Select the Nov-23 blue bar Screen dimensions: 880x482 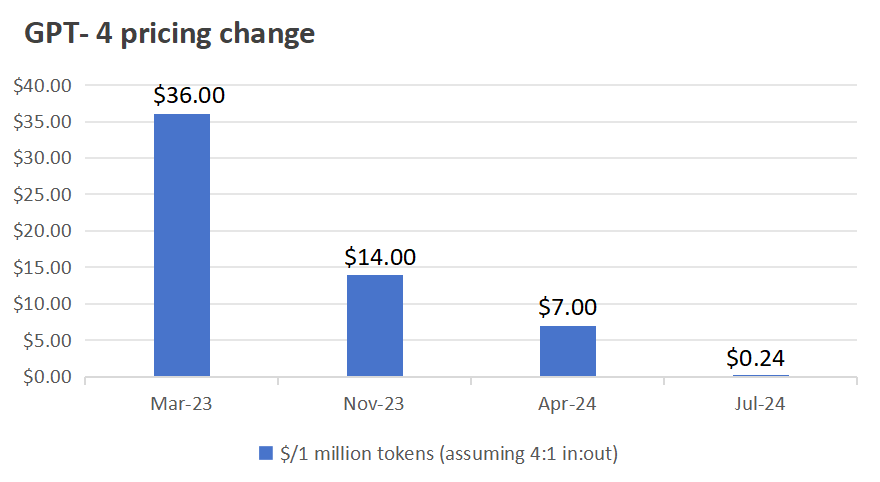tap(375, 325)
